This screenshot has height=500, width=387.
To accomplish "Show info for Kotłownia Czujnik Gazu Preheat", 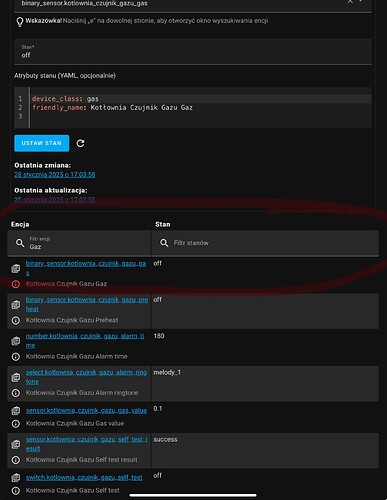I will (16, 320).
